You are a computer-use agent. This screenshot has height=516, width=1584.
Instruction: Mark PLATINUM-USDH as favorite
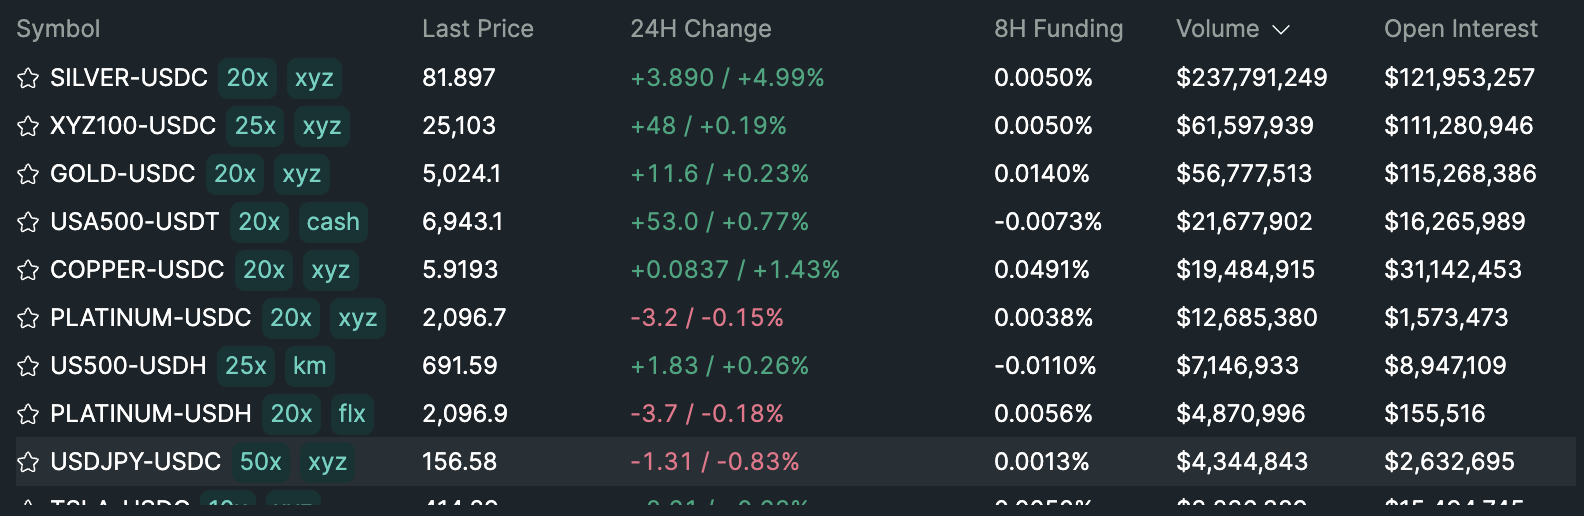28,414
